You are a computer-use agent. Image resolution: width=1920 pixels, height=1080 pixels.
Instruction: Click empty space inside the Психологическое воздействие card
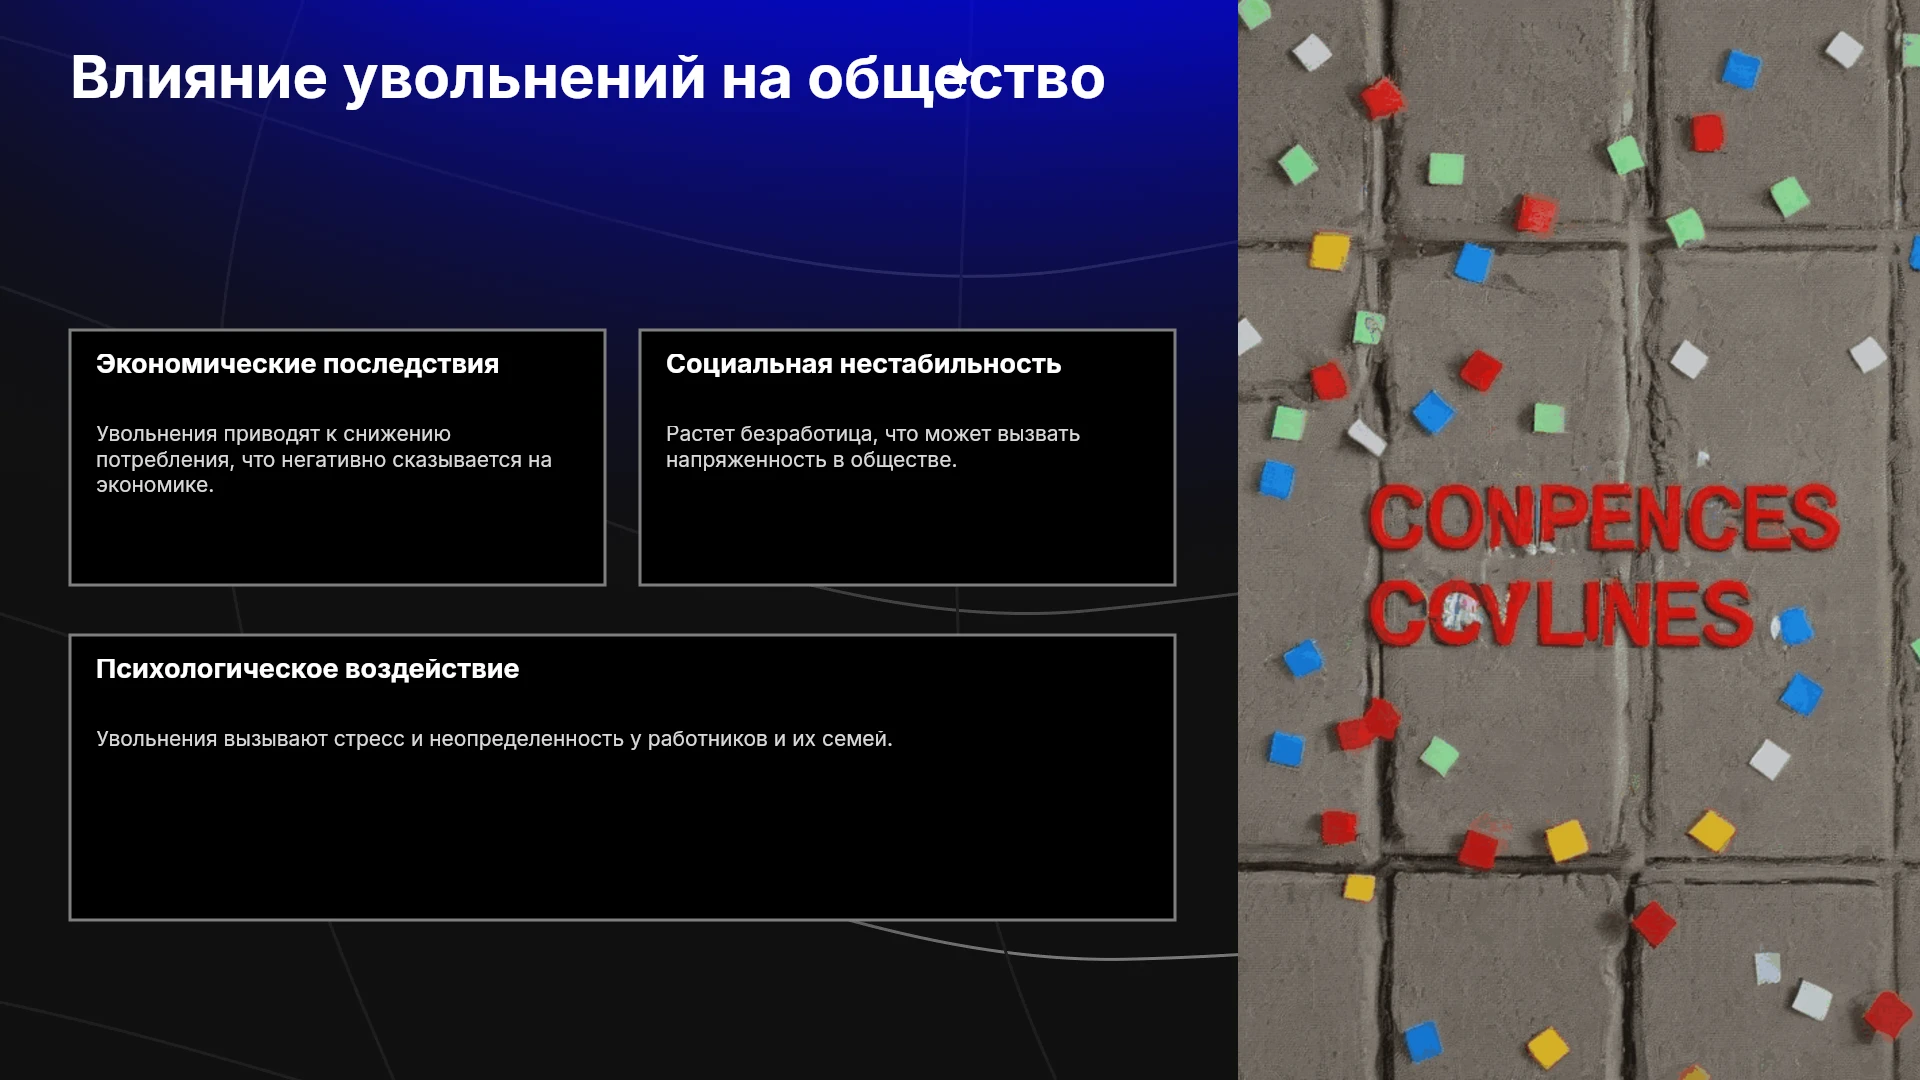point(622,840)
